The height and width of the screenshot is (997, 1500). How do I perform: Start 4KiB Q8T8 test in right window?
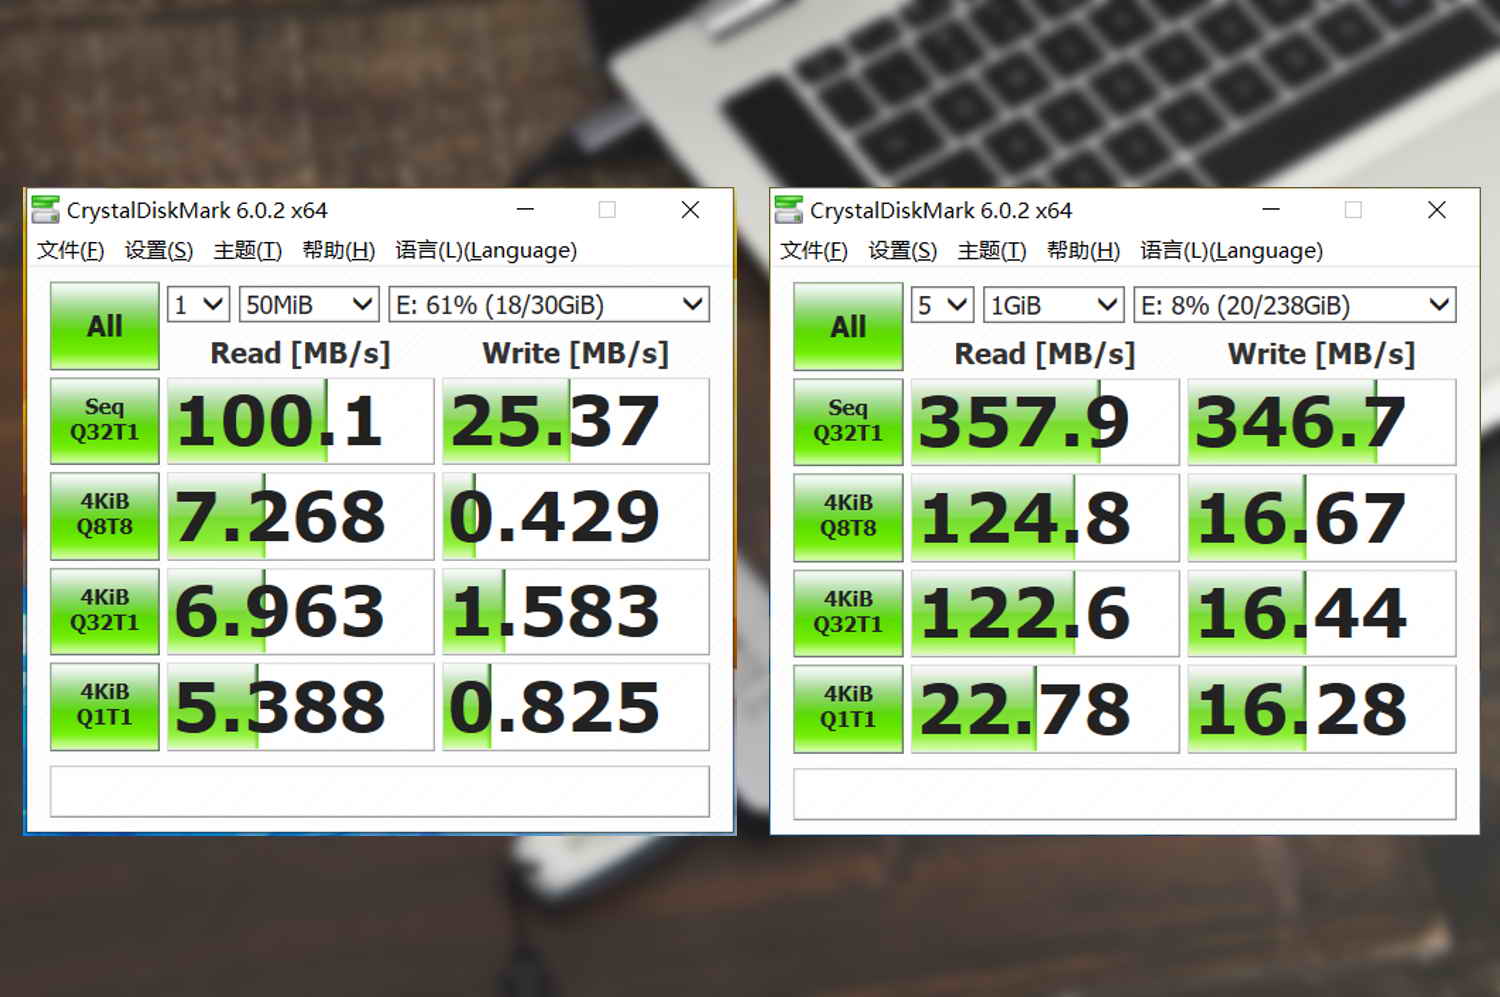tap(848, 517)
